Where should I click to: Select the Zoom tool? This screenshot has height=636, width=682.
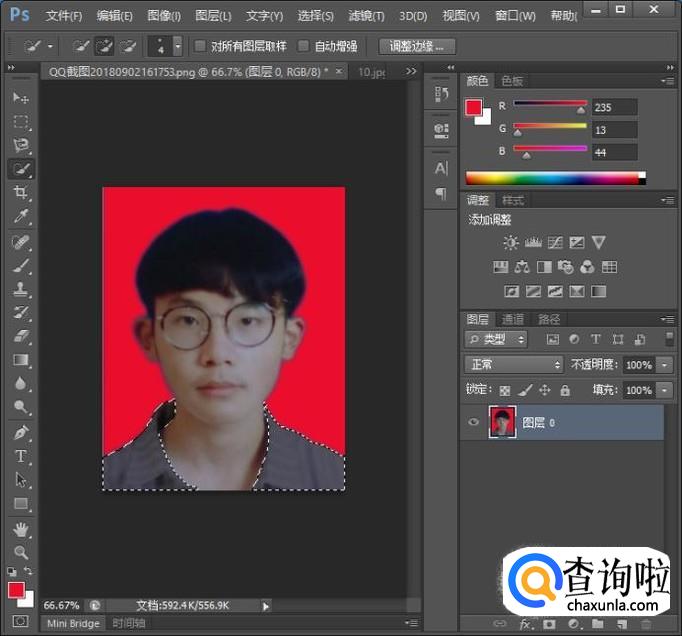click(21, 552)
